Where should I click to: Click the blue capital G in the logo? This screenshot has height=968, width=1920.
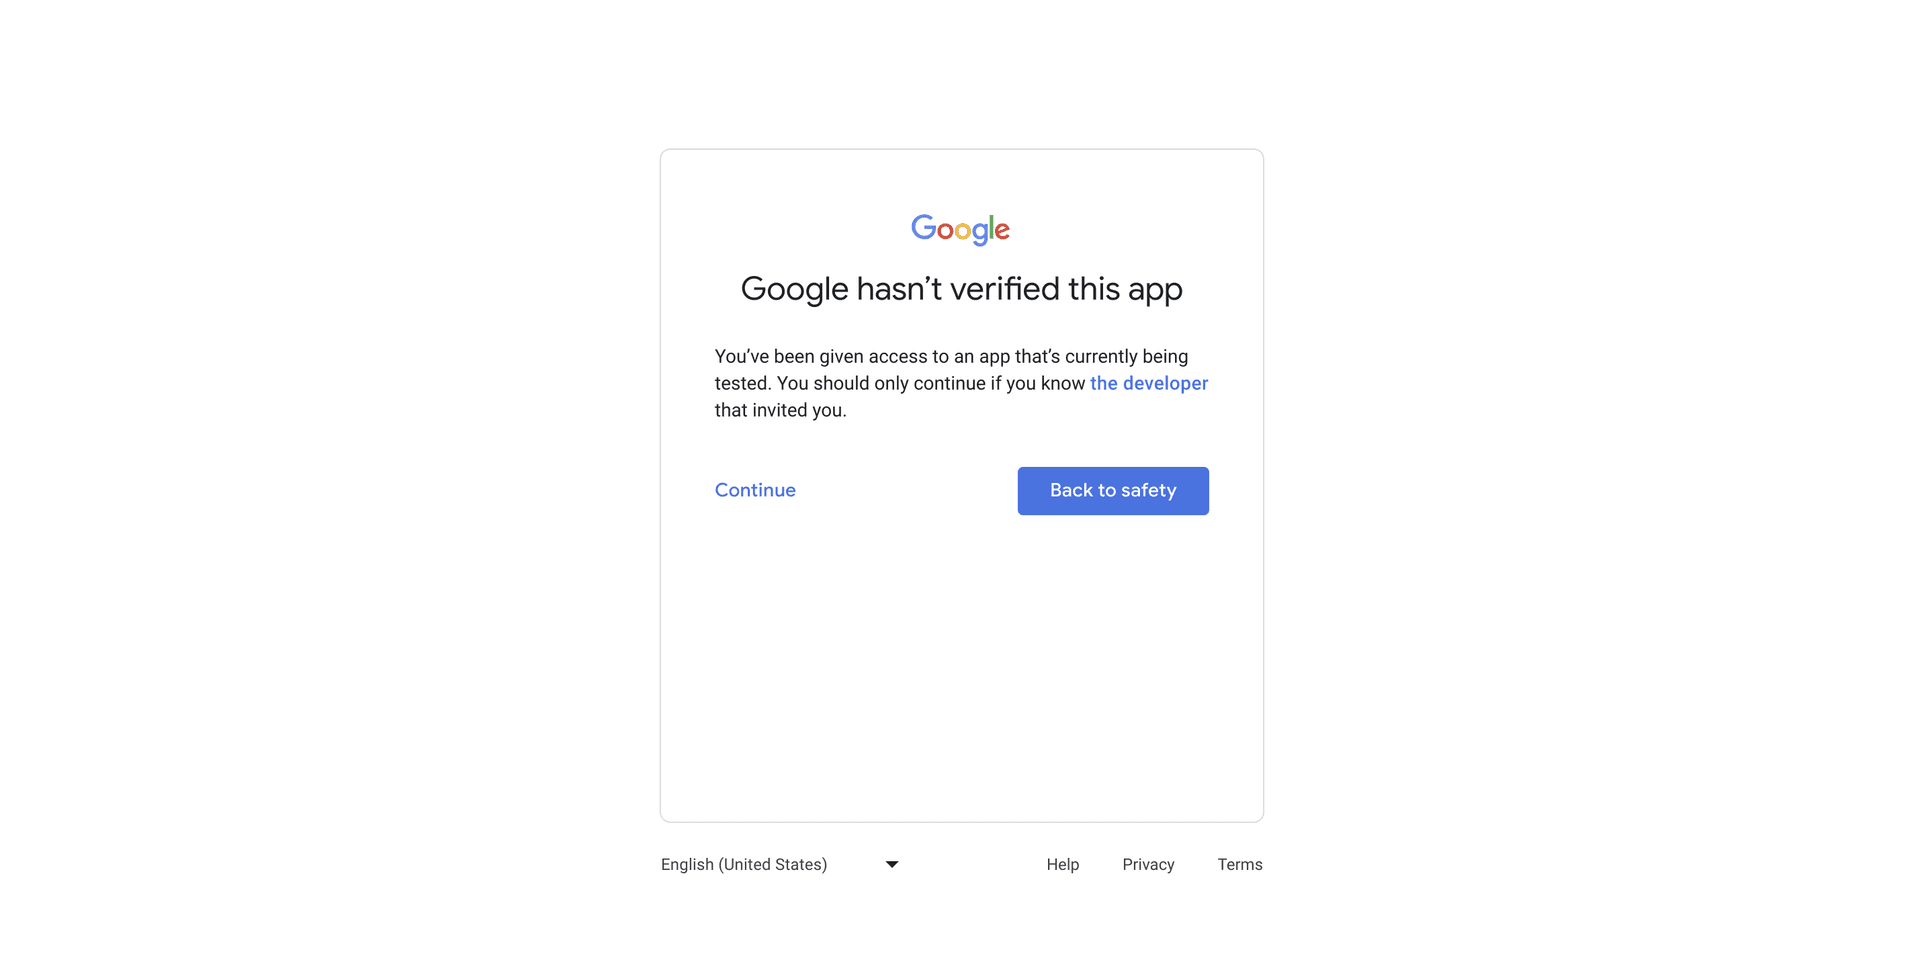[x=923, y=228]
